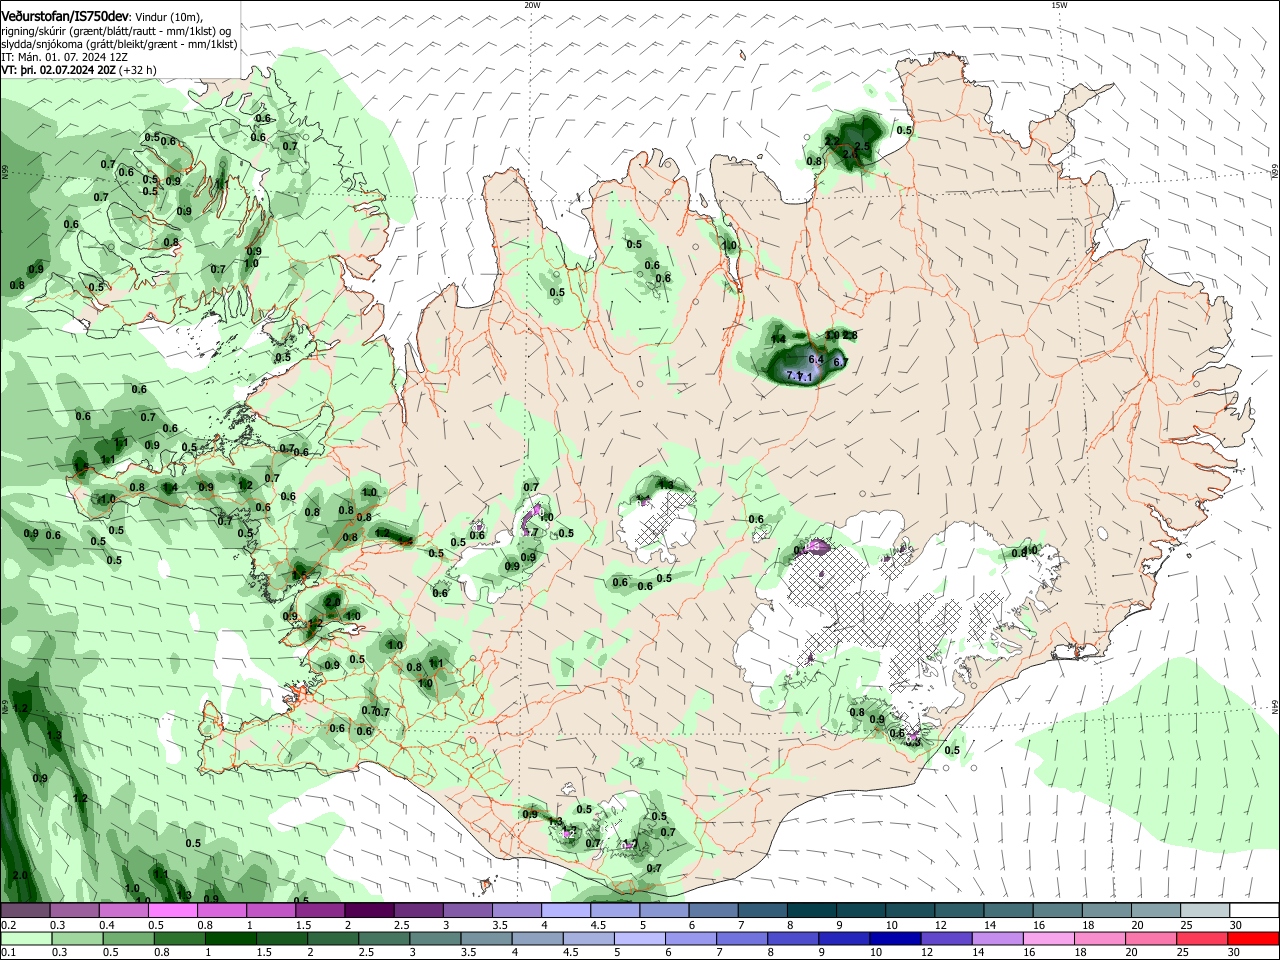The height and width of the screenshot is (960, 1280).
Task: Click the 4.5 label on the upper legend
Action: (x=598, y=925)
